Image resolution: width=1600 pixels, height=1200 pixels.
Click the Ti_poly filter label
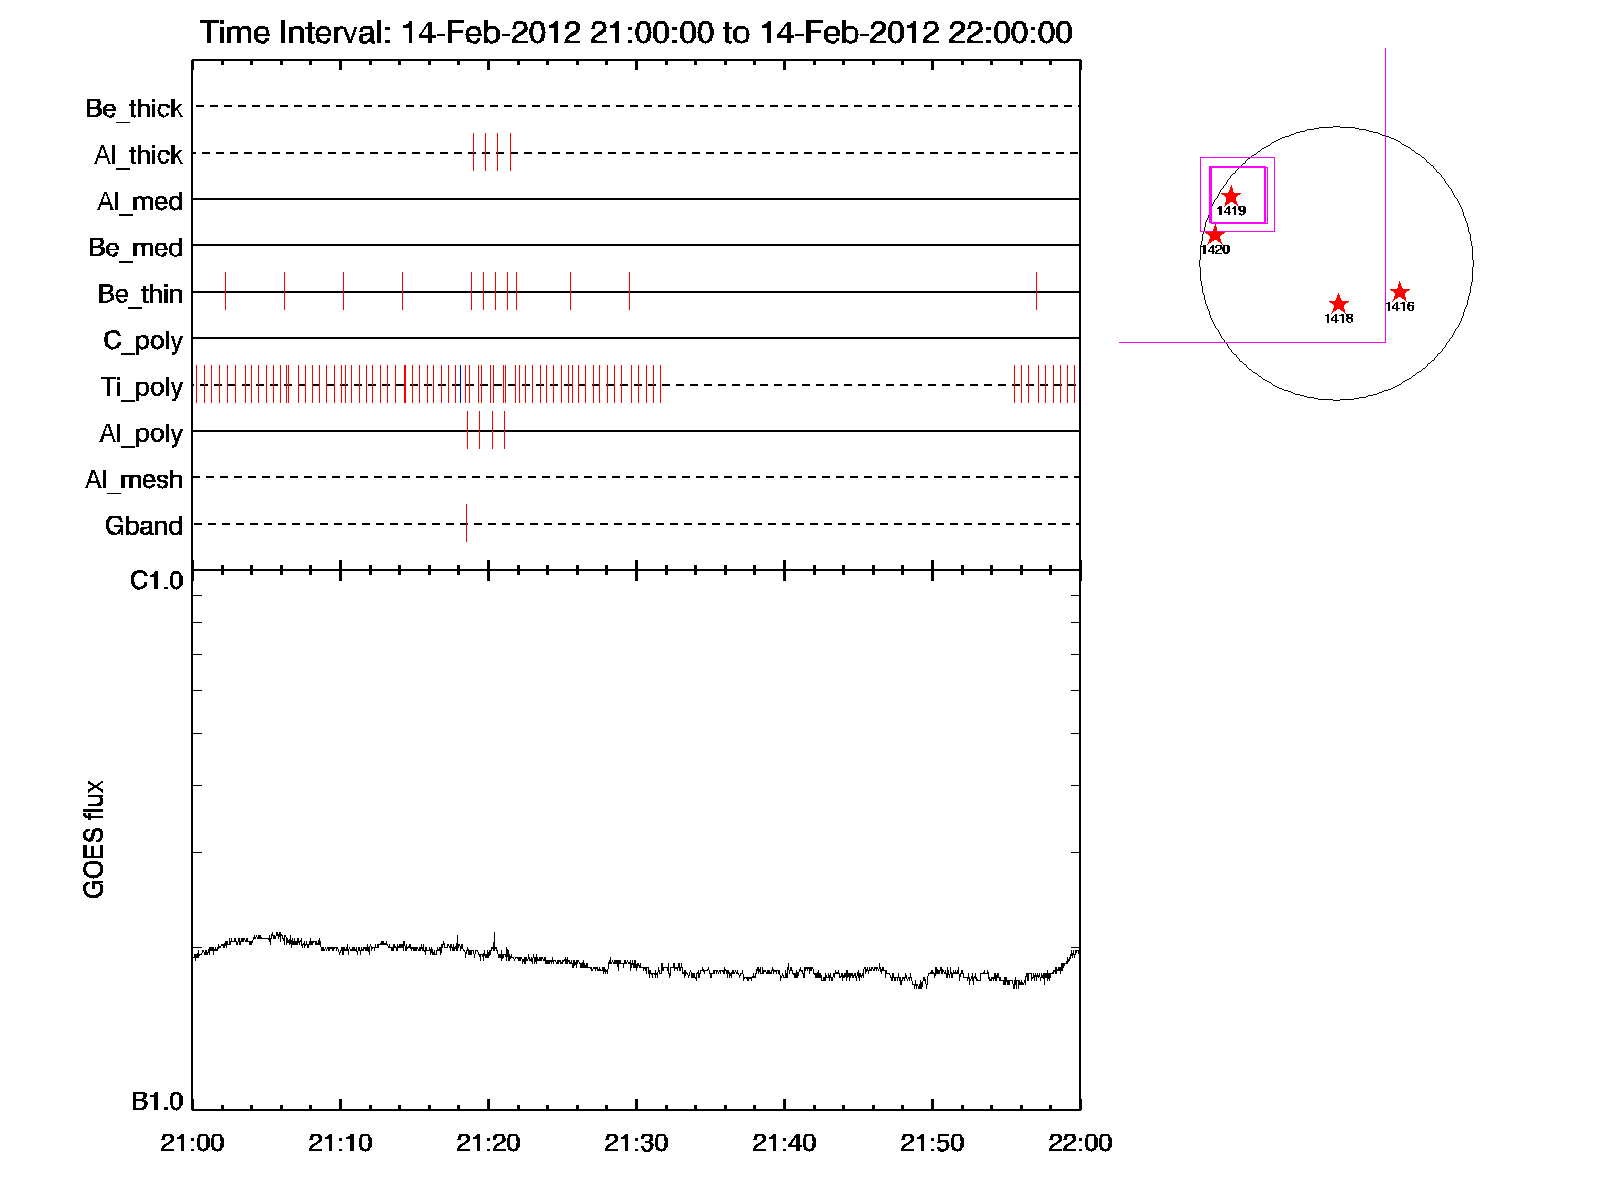pos(141,387)
